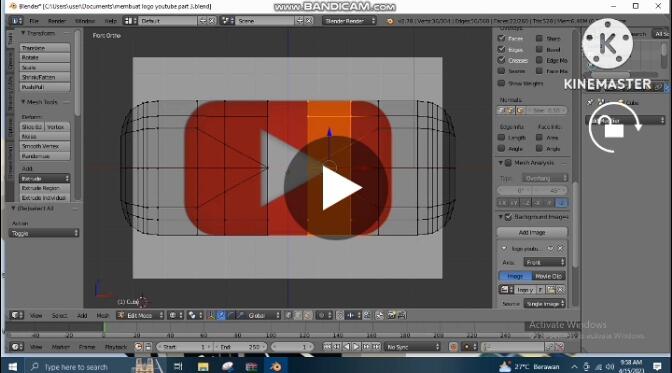Image resolution: width=672 pixels, height=373 pixels.
Task: Enable the face info Area checkbox
Action: click(540, 138)
